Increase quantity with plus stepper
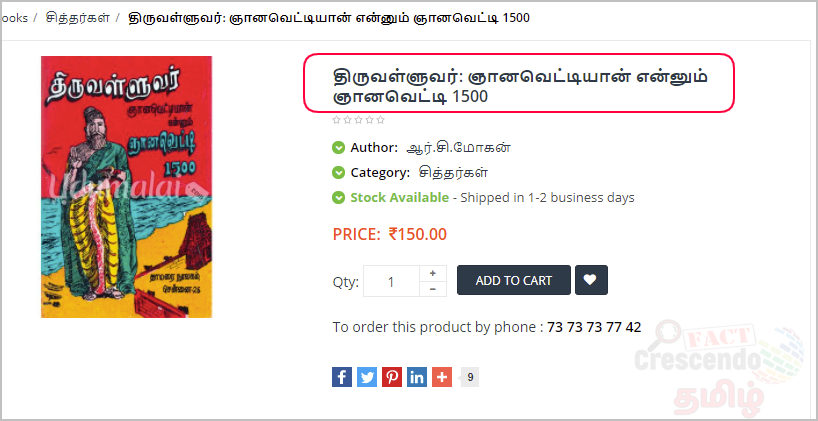Image resolution: width=818 pixels, height=421 pixels. (433, 273)
